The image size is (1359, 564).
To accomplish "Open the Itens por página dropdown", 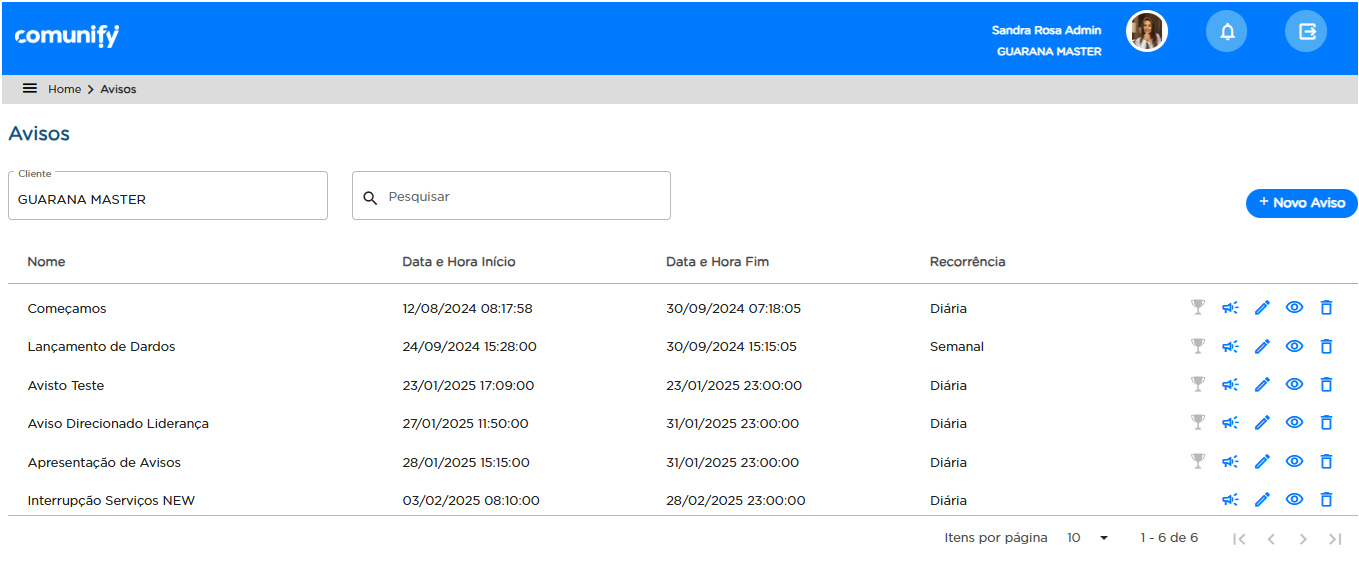I will (1088, 538).
